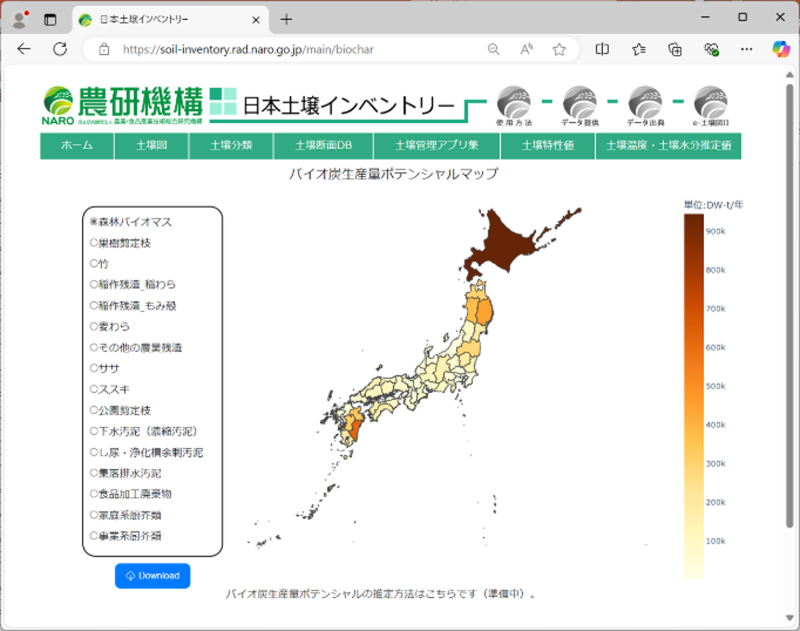800x631 pixels.
Task: Select 下水汚泥（濃縮汚泥） radio option
Action: pyautogui.click(x=93, y=432)
